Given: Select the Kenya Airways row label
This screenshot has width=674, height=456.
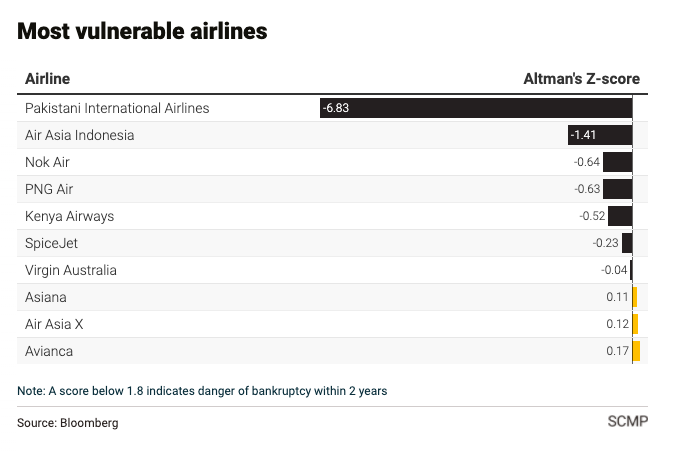Looking at the screenshot, I should (x=69, y=216).
